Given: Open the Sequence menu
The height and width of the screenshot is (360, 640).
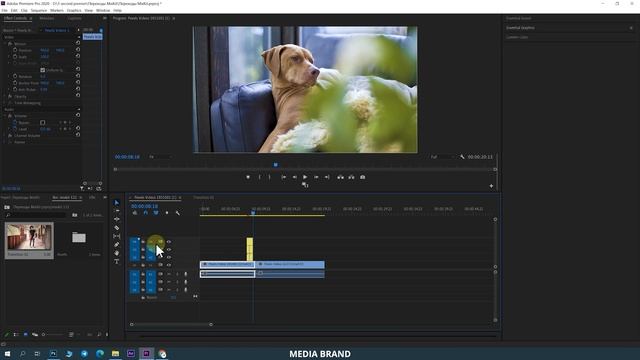Looking at the screenshot, I should [x=39, y=10].
